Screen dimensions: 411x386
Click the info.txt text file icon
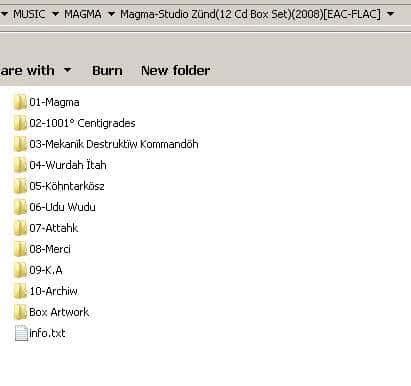point(21,333)
